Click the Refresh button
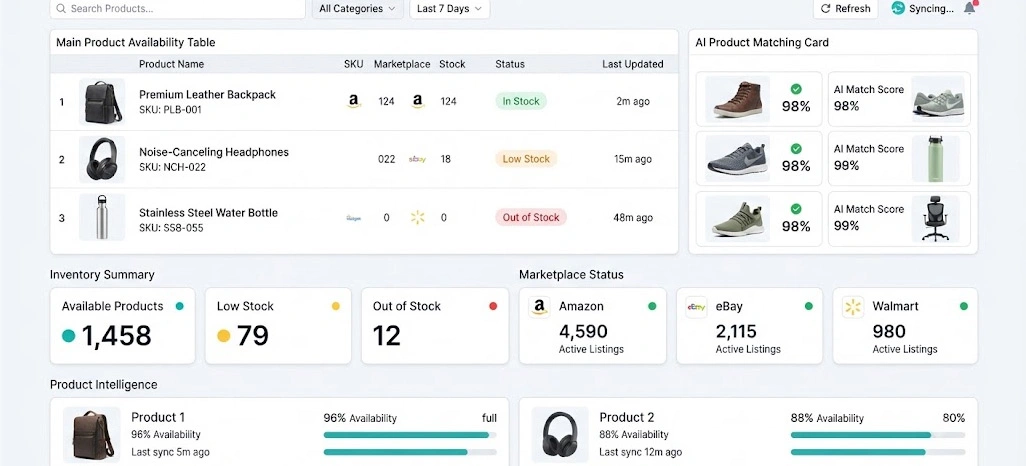This screenshot has height=466, width=1026. 845,9
